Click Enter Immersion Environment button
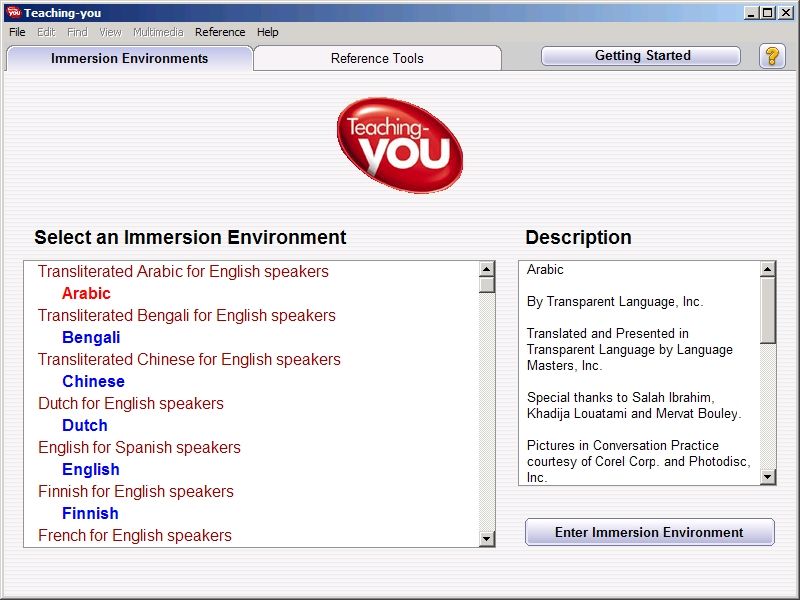 649,532
